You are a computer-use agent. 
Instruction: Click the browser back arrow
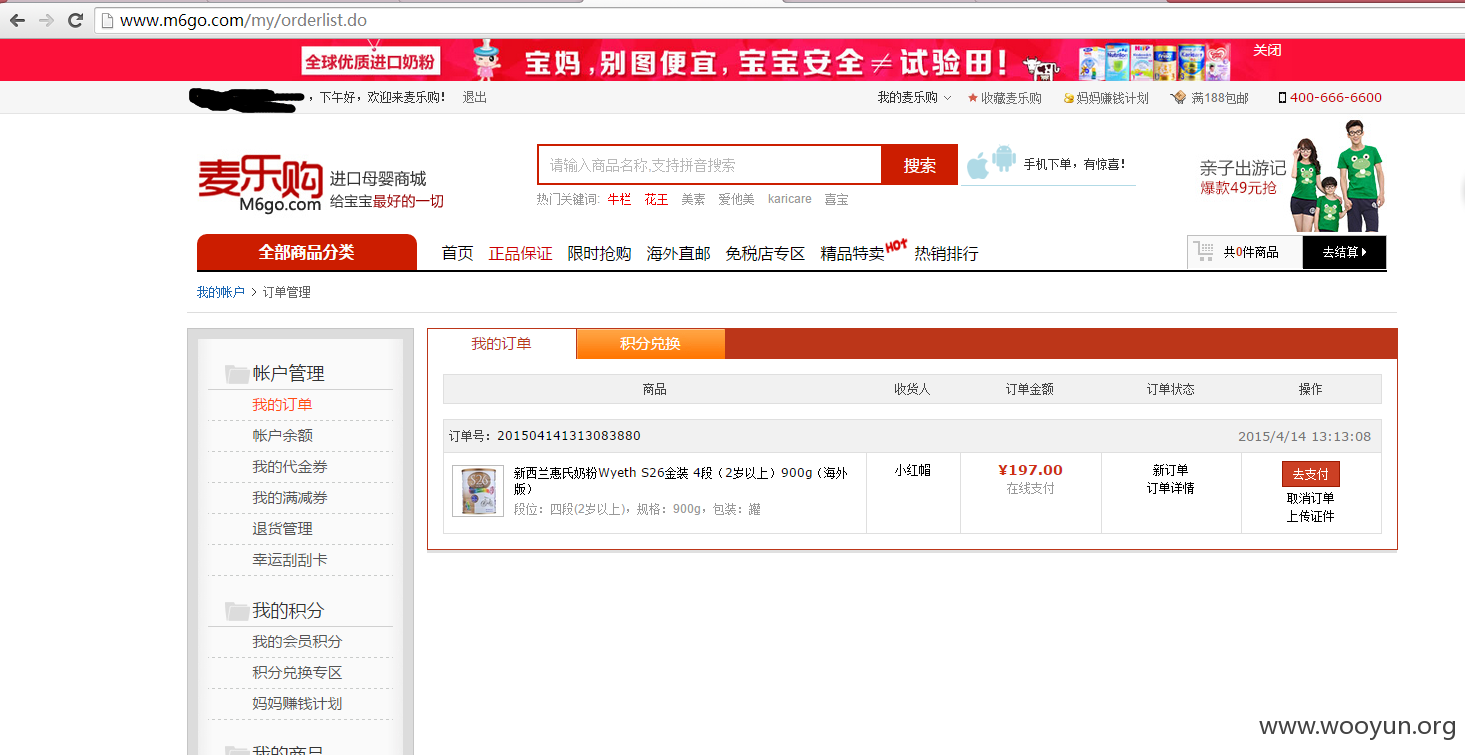[x=17, y=20]
